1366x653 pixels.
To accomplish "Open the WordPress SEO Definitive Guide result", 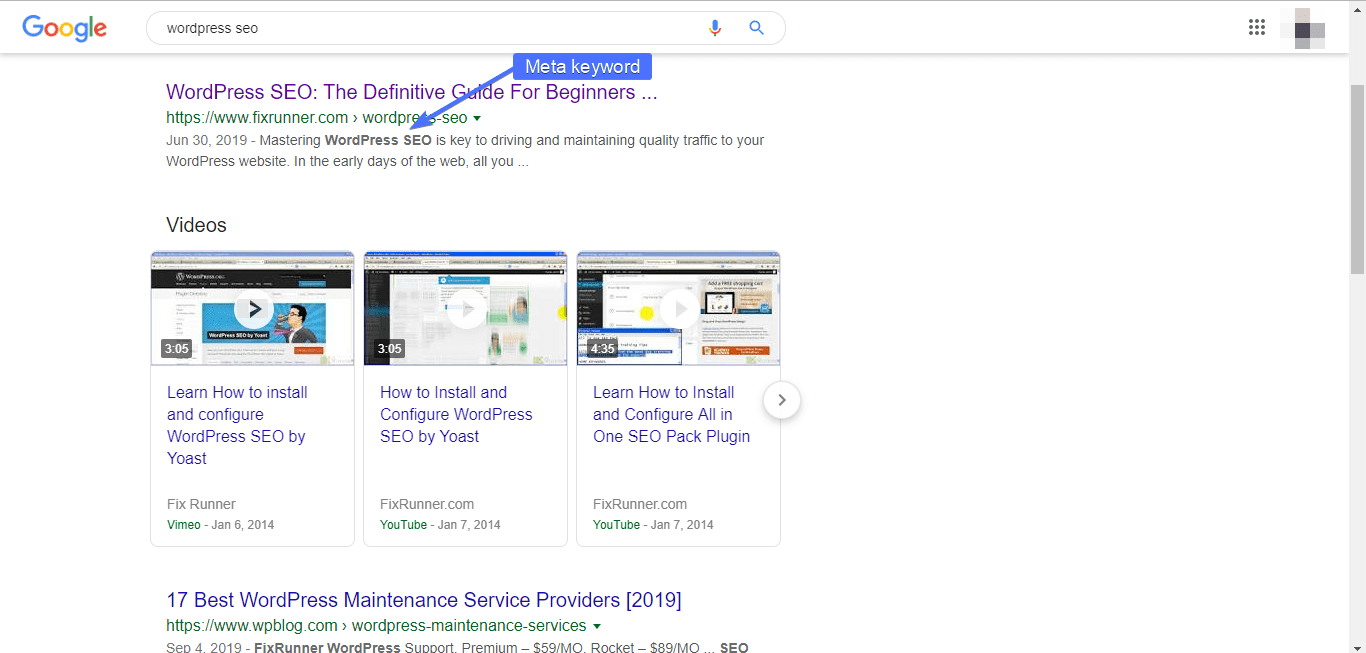I will coord(412,92).
